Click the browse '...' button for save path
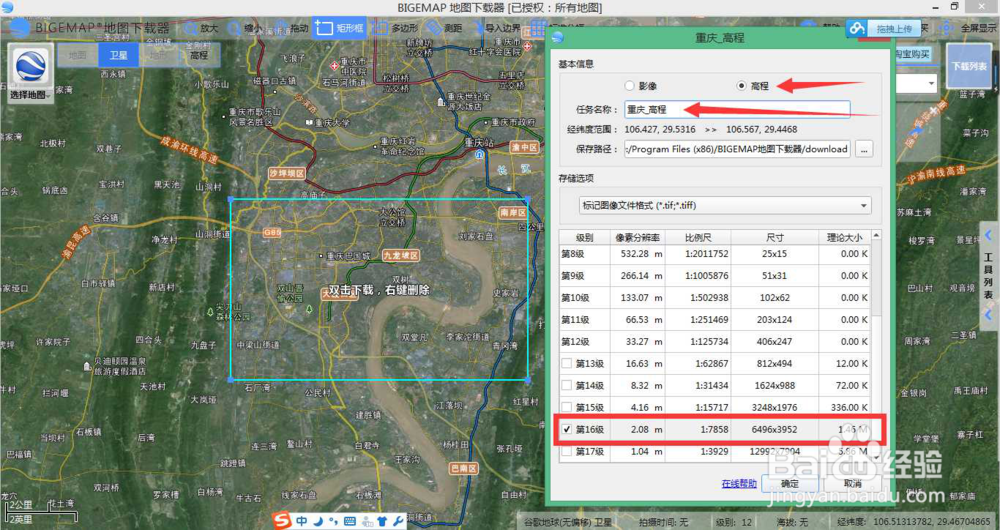Viewport: 1000px width, 530px height. point(864,149)
